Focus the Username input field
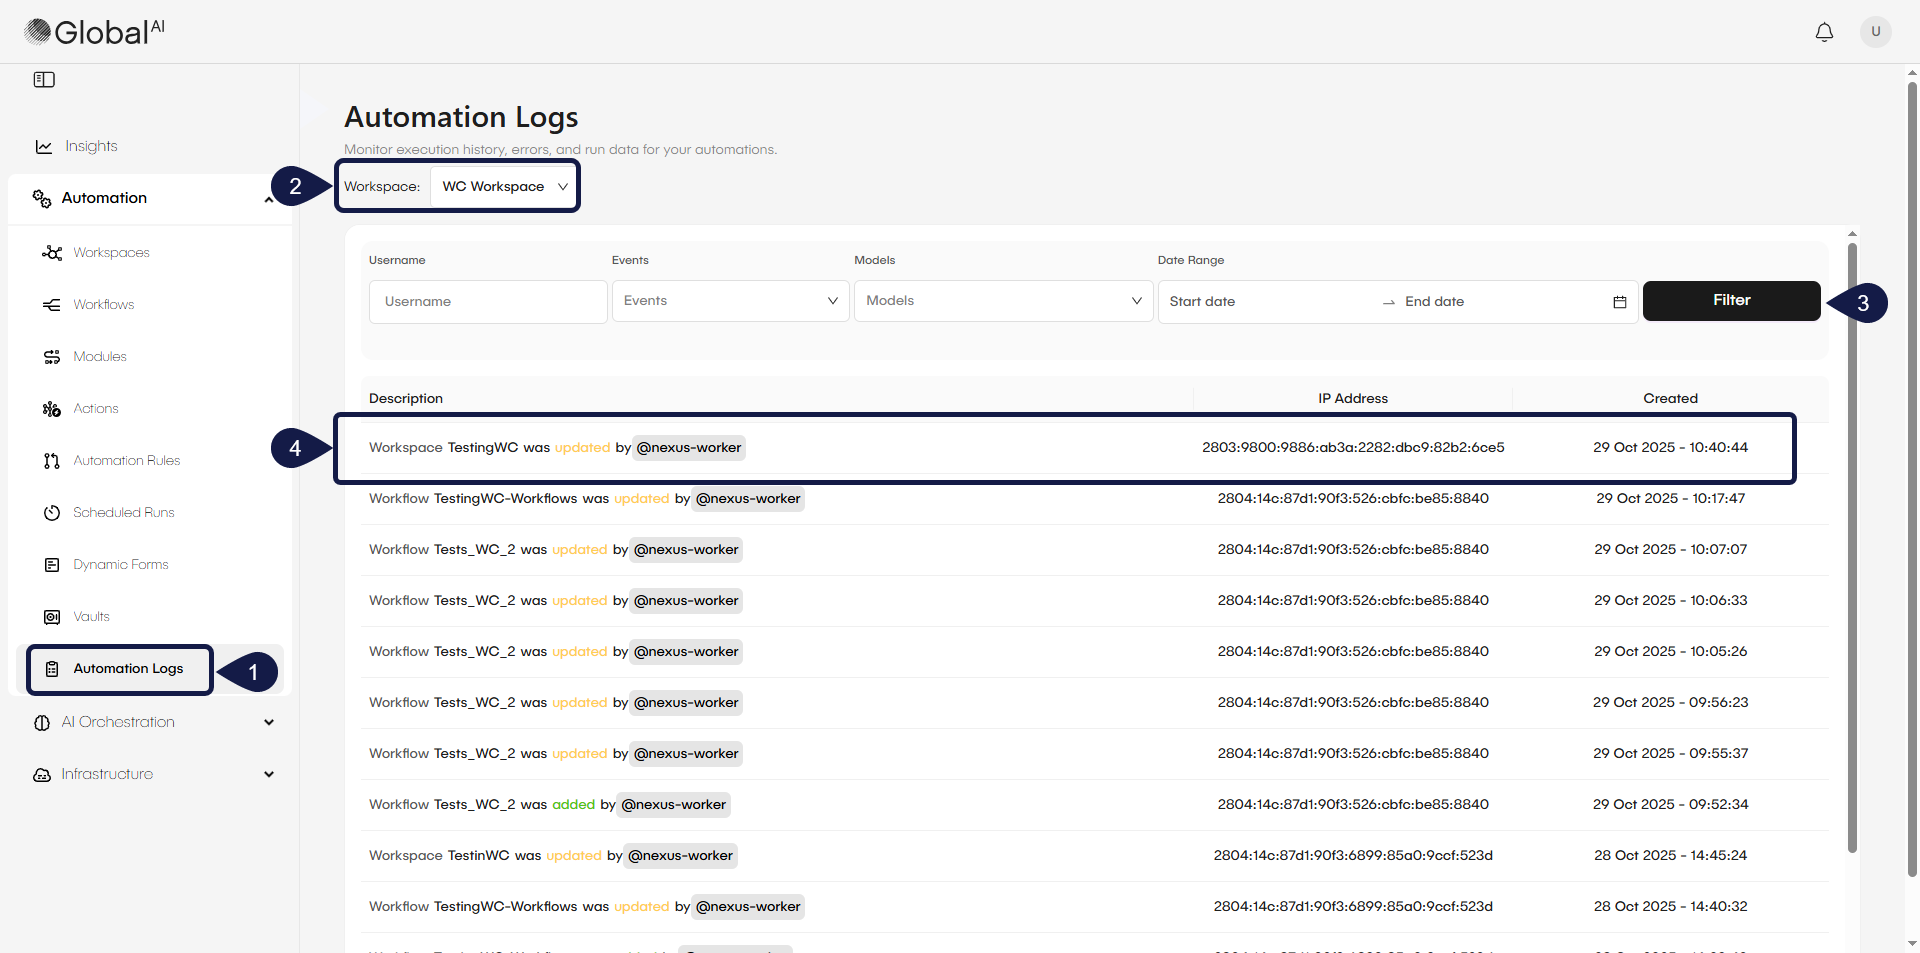The width and height of the screenshot is (1920, 953). (488, 302)
